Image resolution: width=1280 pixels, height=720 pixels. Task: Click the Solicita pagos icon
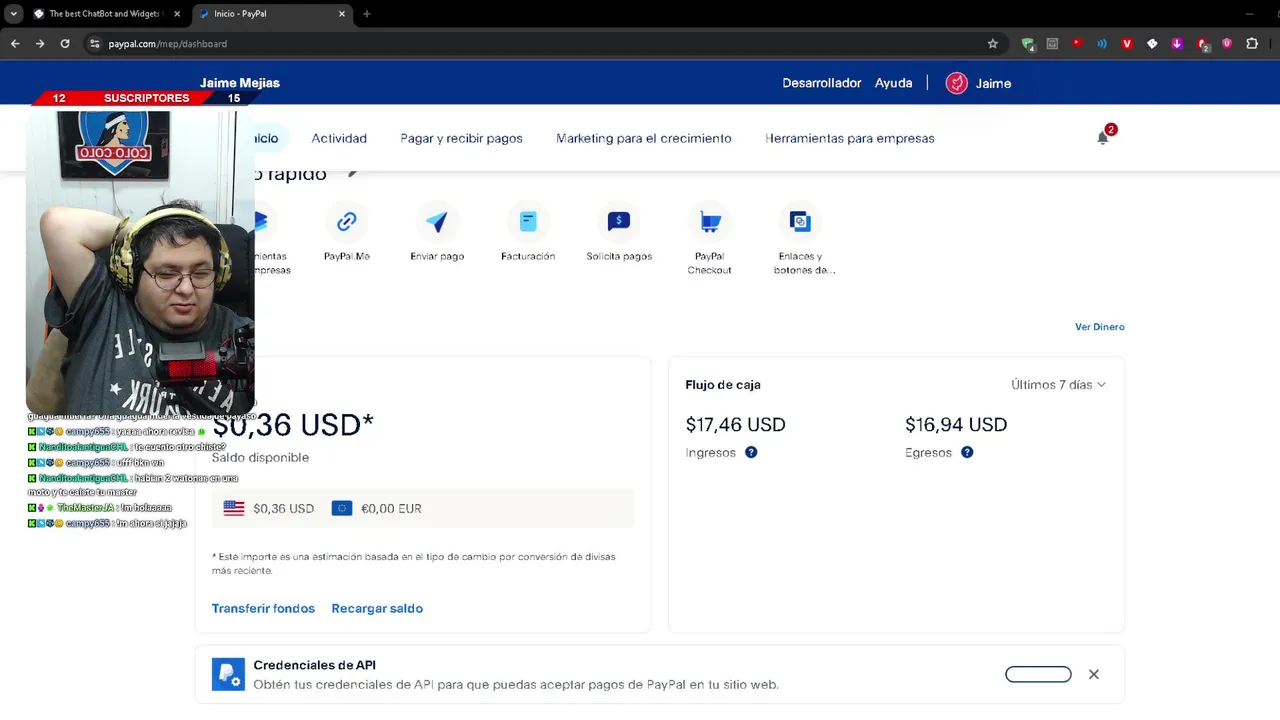[x=619, y=221]
